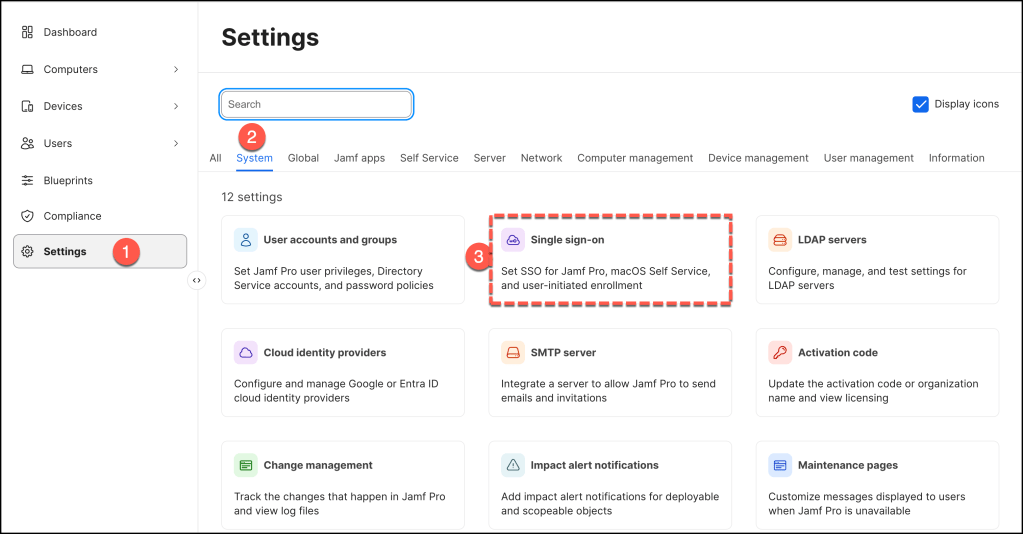1023x534 pixels.
Task: Click the Activation code key icon
Action: (x=780, y=353)
